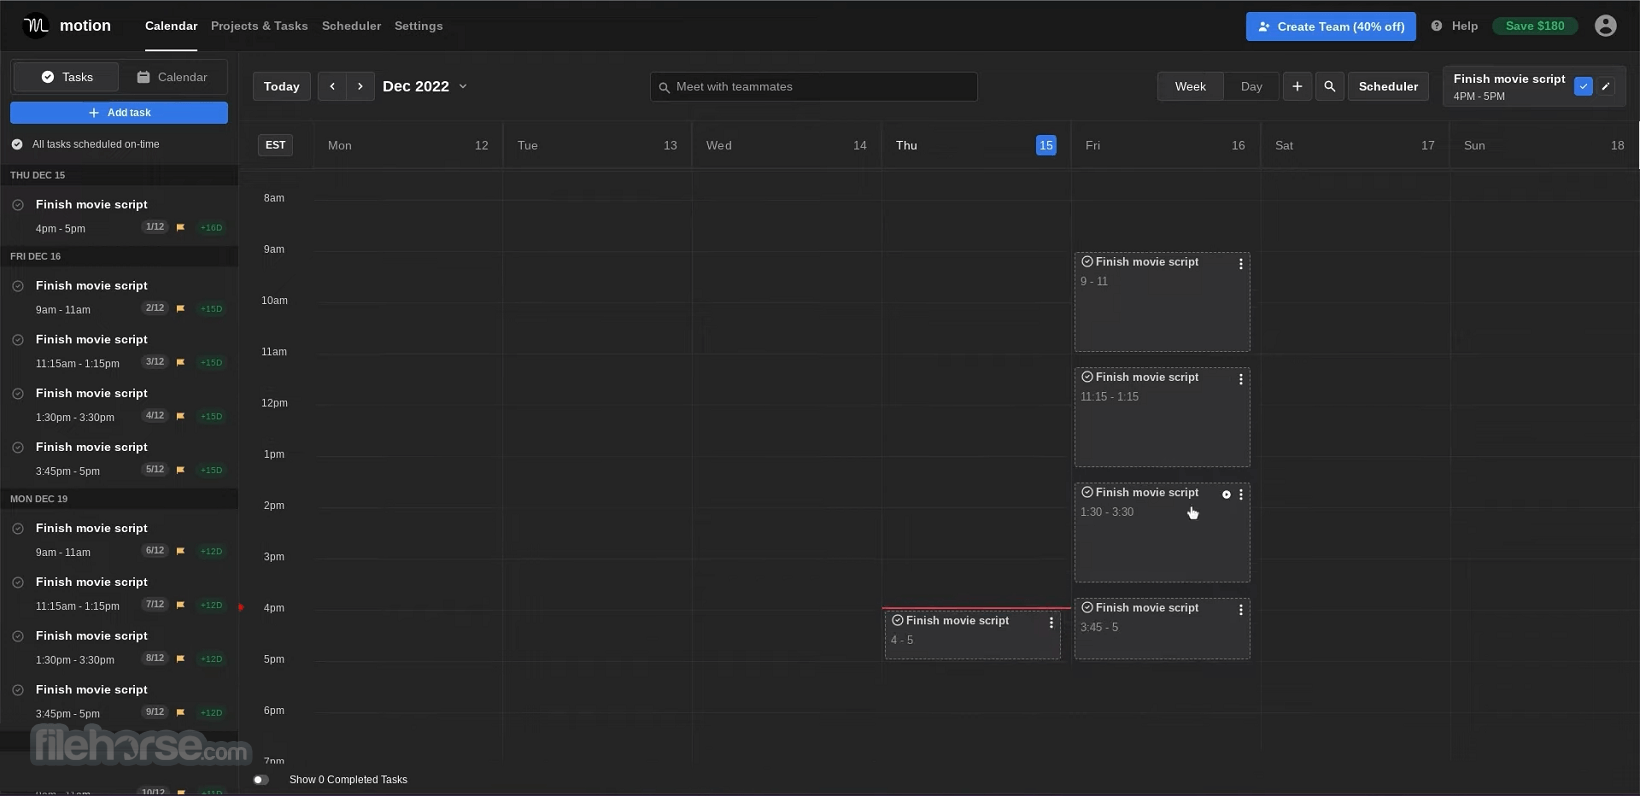Click Save $180 badge
Viewport: 1640px width, 796px height.
tap(1534, 26)
